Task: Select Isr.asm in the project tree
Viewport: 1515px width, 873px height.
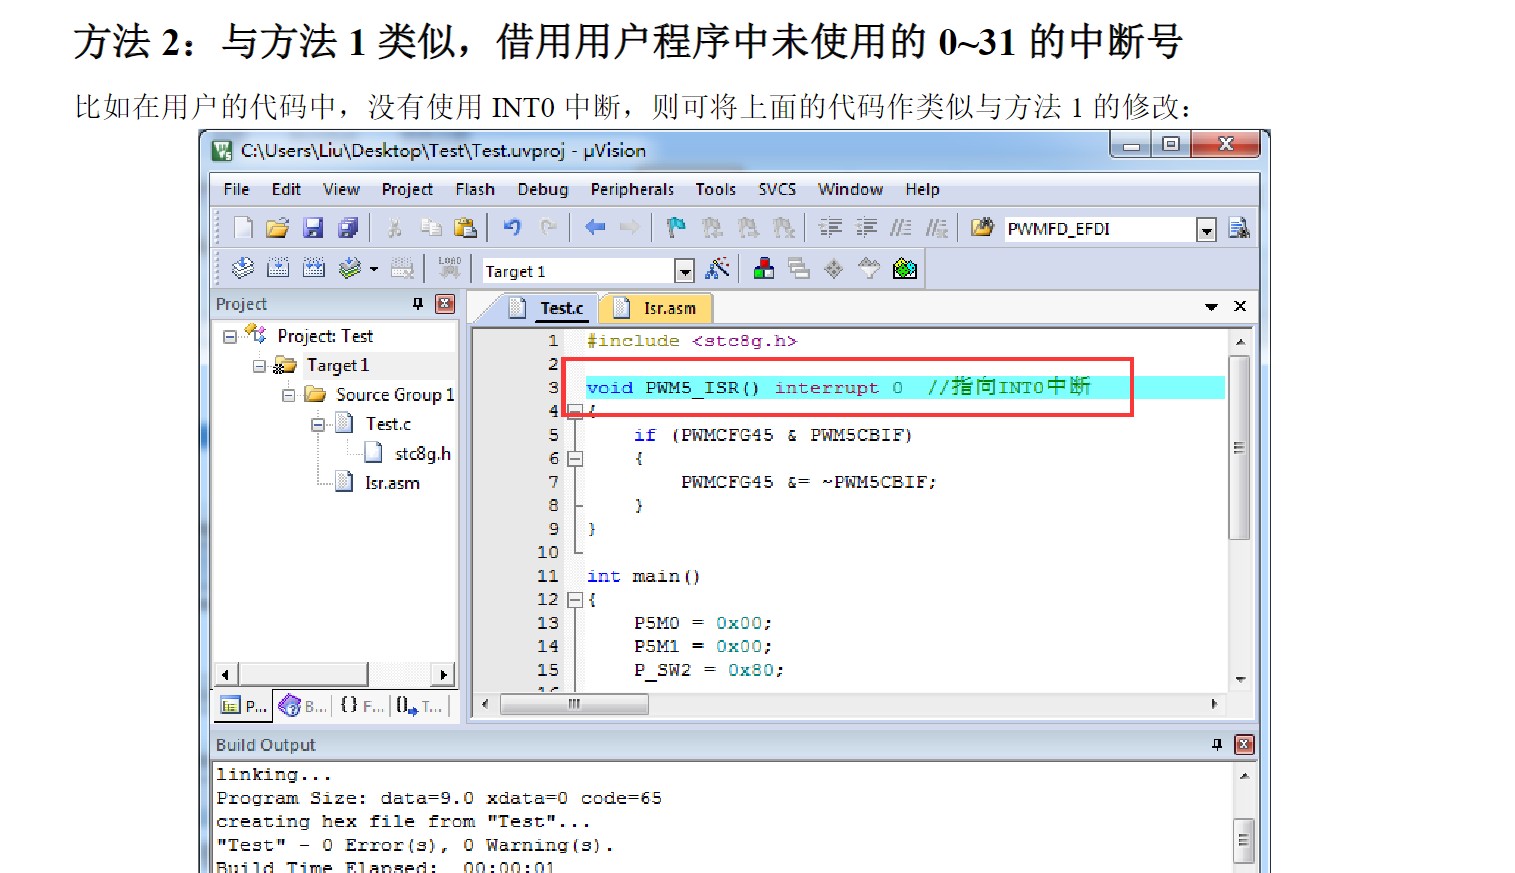Action: pyautogui.click(x=392, y=483)
